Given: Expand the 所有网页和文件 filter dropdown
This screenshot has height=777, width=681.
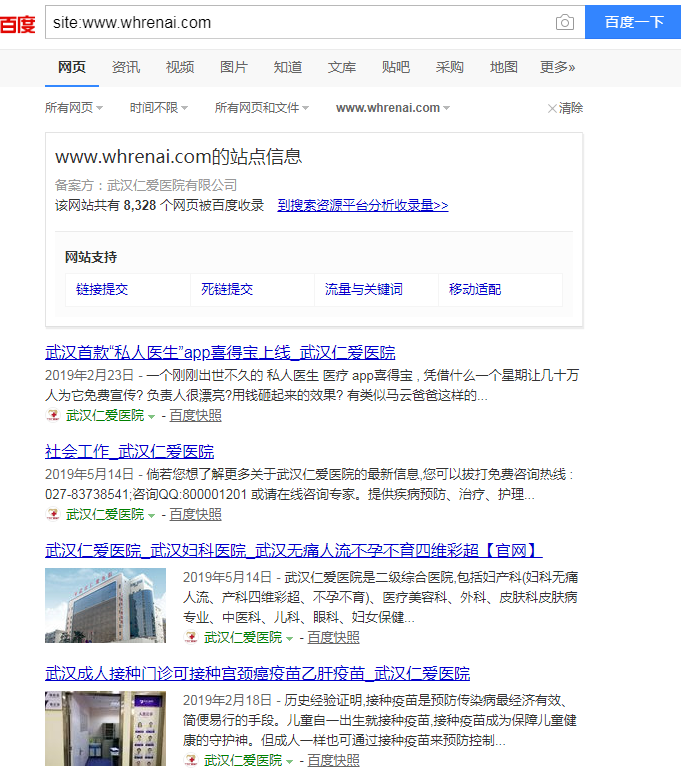Looking at the screenshot, I should 262,108.
